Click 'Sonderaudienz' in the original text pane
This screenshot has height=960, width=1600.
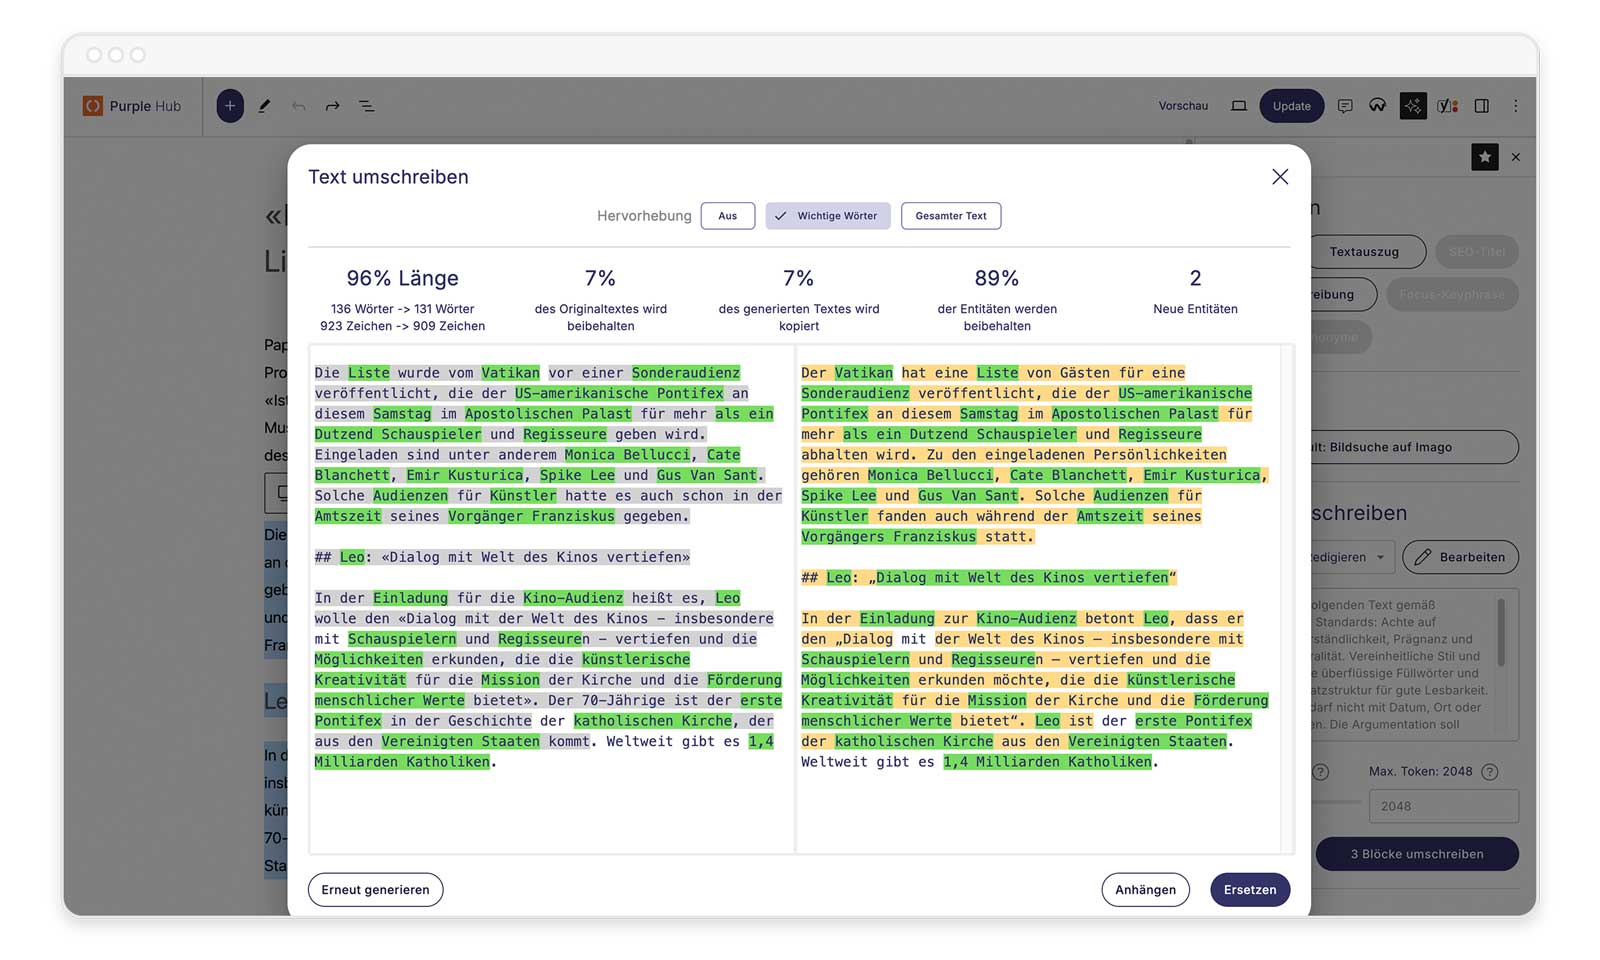[686, 373]
